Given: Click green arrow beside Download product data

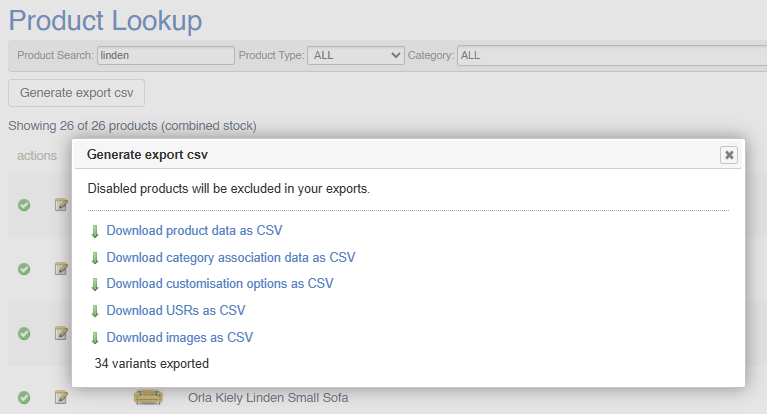Looking at the screenshot, I should pyautogui.click(x=95, y=231).
